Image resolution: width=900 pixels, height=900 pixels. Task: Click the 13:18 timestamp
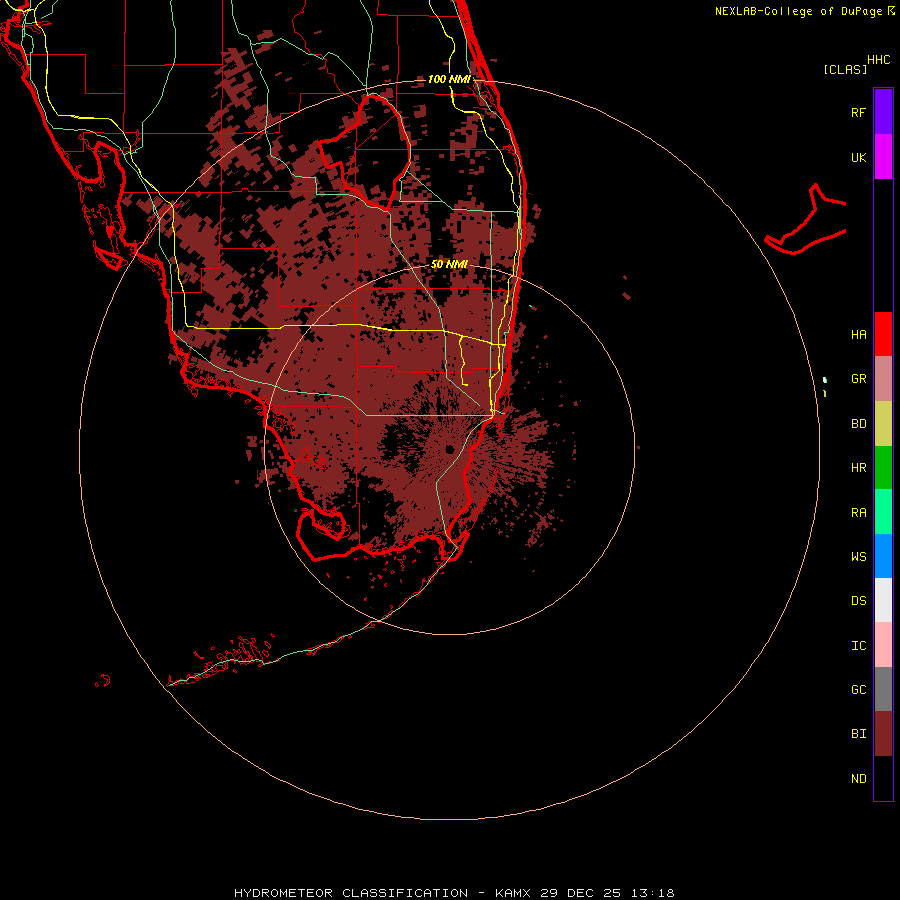[653, 893]
